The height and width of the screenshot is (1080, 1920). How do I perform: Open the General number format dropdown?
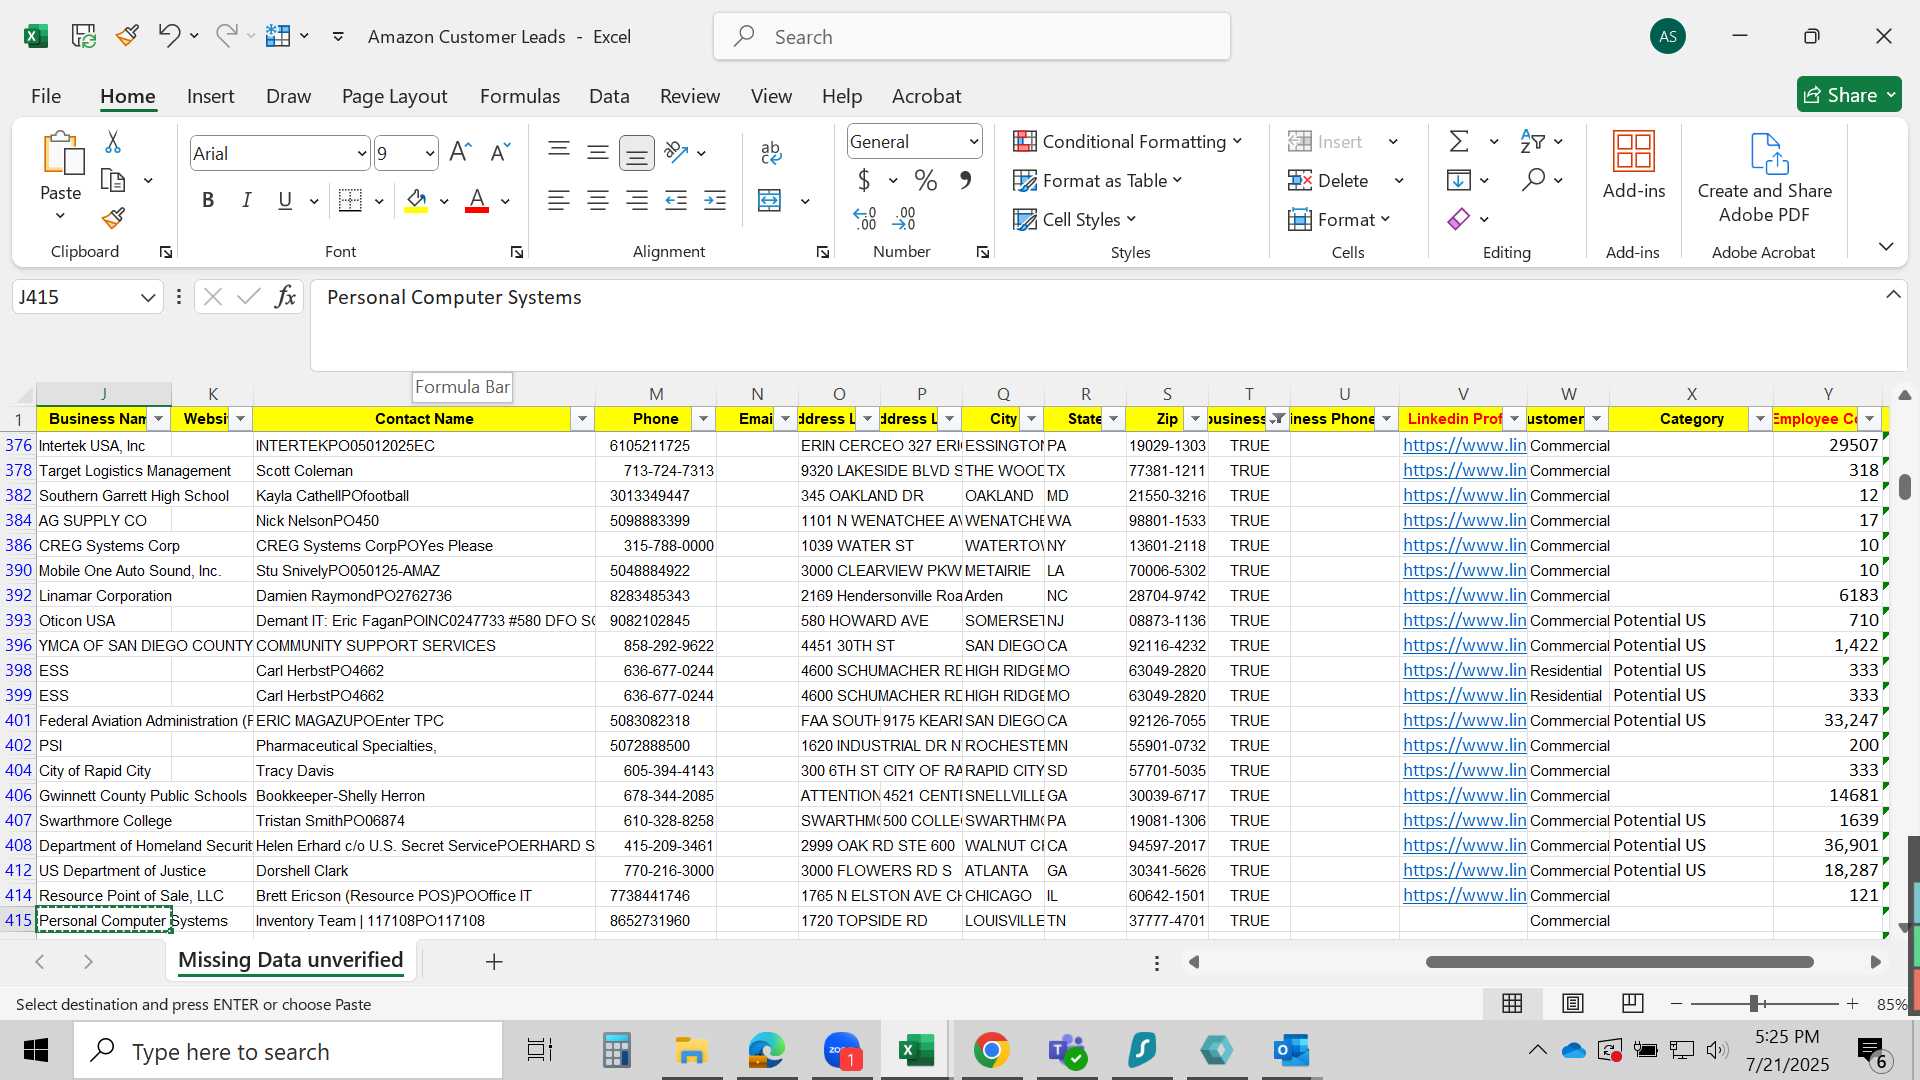[x=973, y=142]
